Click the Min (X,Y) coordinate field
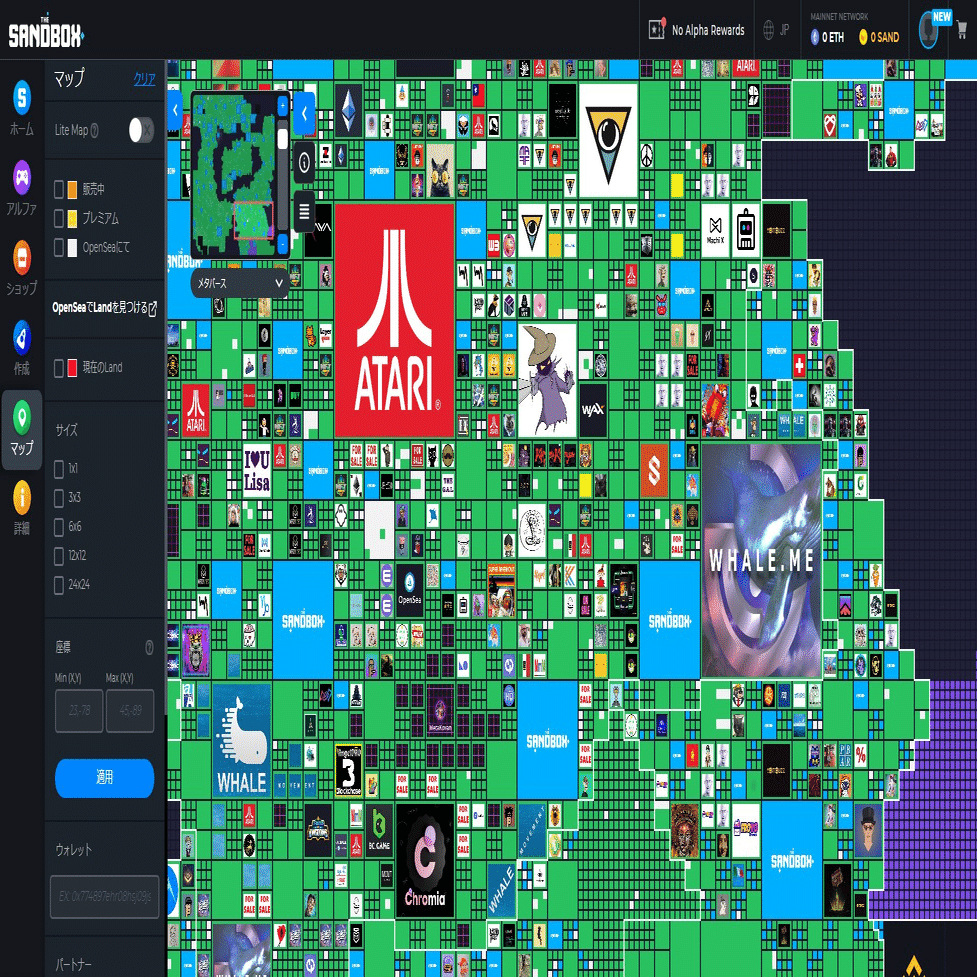 point(79,710)
